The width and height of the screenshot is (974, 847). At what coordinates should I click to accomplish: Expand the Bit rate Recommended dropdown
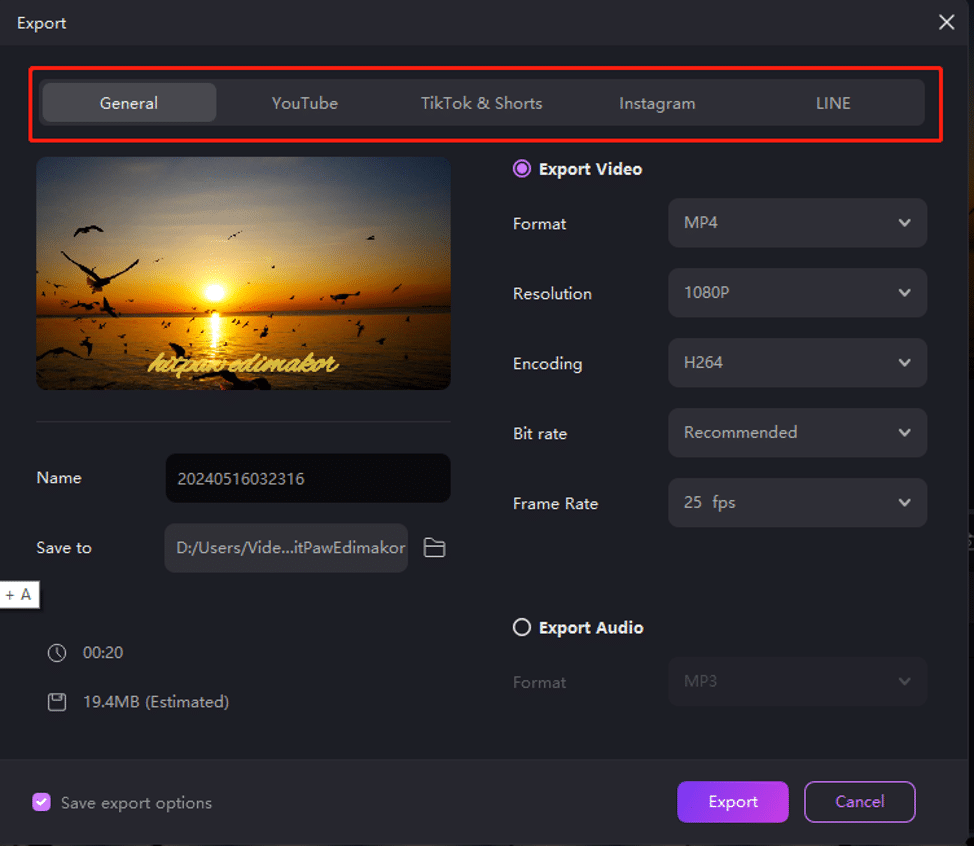click(x=797, y=433)
